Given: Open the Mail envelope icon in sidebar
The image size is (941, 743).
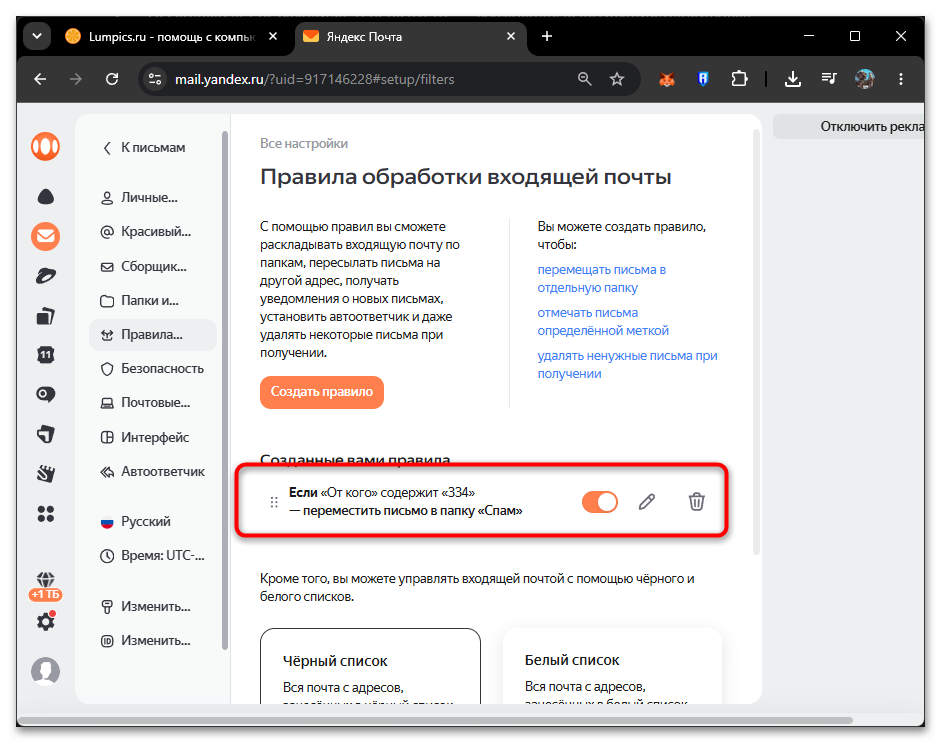Looking at the screenshot, I should pyautogui.click(x=46, y=236).
